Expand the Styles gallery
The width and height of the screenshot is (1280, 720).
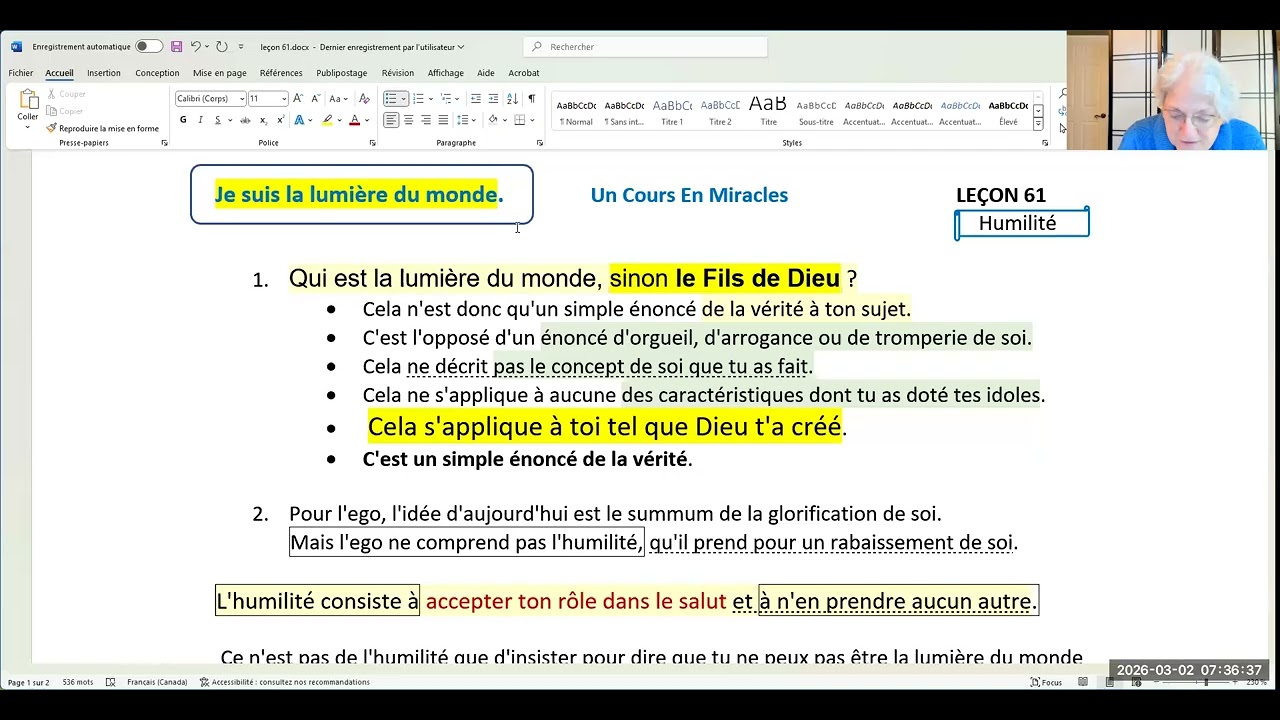point(1038,124)
